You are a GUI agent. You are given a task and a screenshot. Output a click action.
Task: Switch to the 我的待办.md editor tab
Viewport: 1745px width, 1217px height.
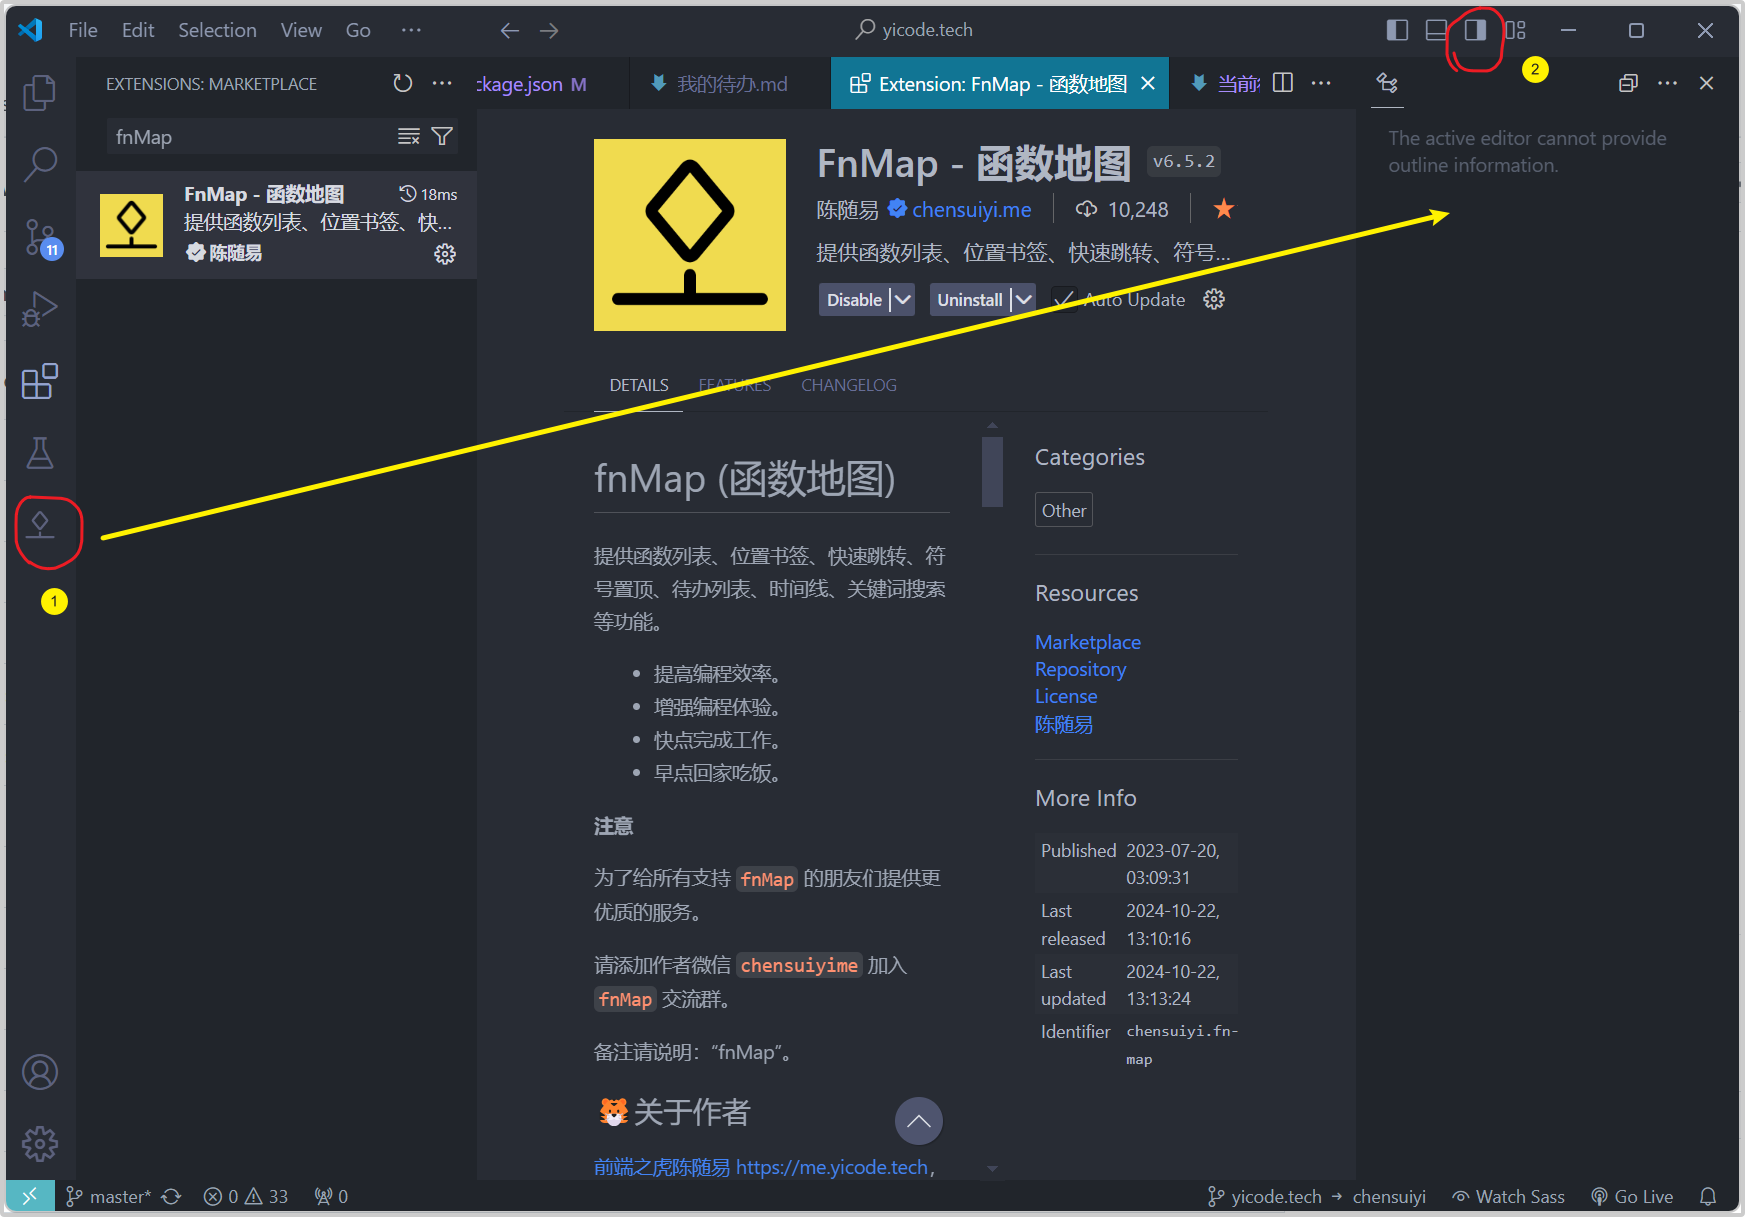[x=731, y=84]
